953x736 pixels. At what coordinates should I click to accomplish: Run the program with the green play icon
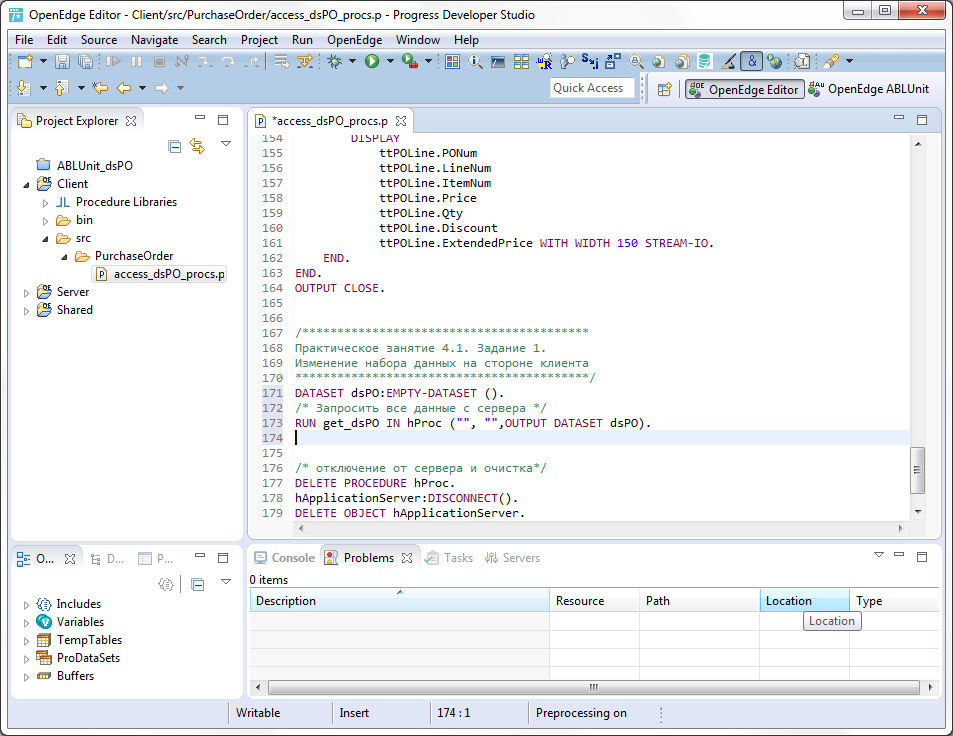[372, 61]
